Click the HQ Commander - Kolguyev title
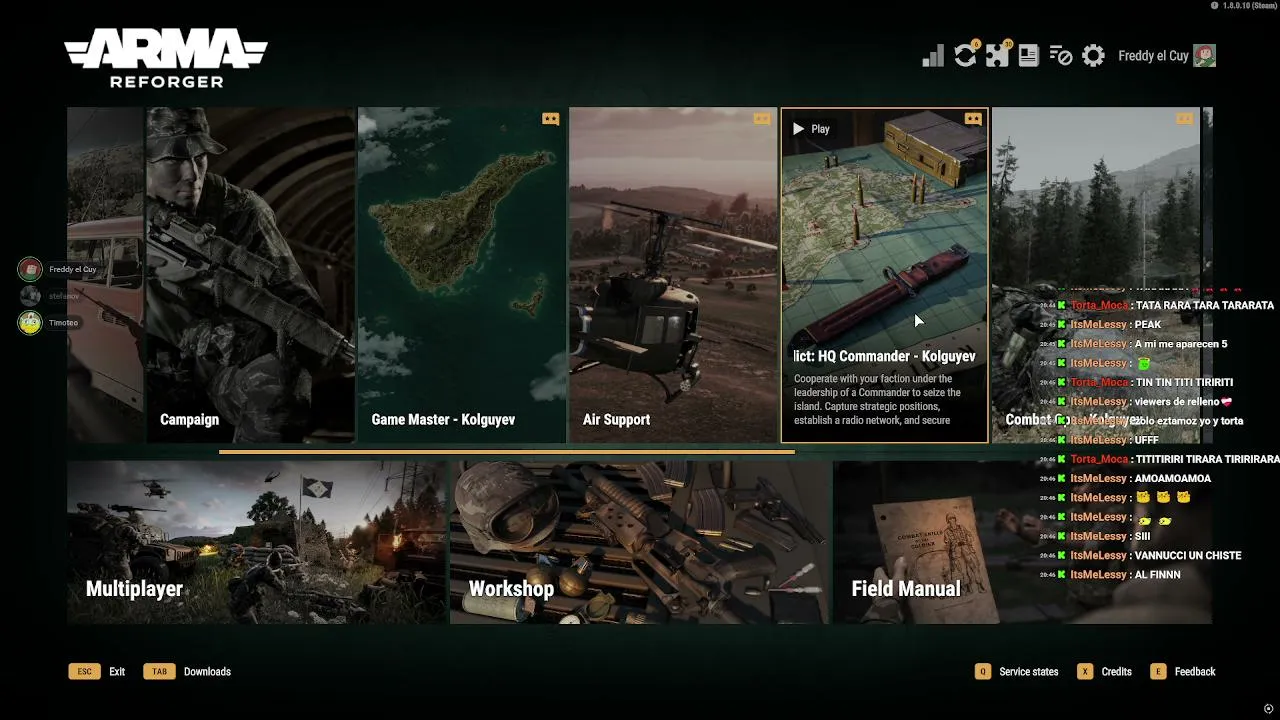 tap(885, 356)
